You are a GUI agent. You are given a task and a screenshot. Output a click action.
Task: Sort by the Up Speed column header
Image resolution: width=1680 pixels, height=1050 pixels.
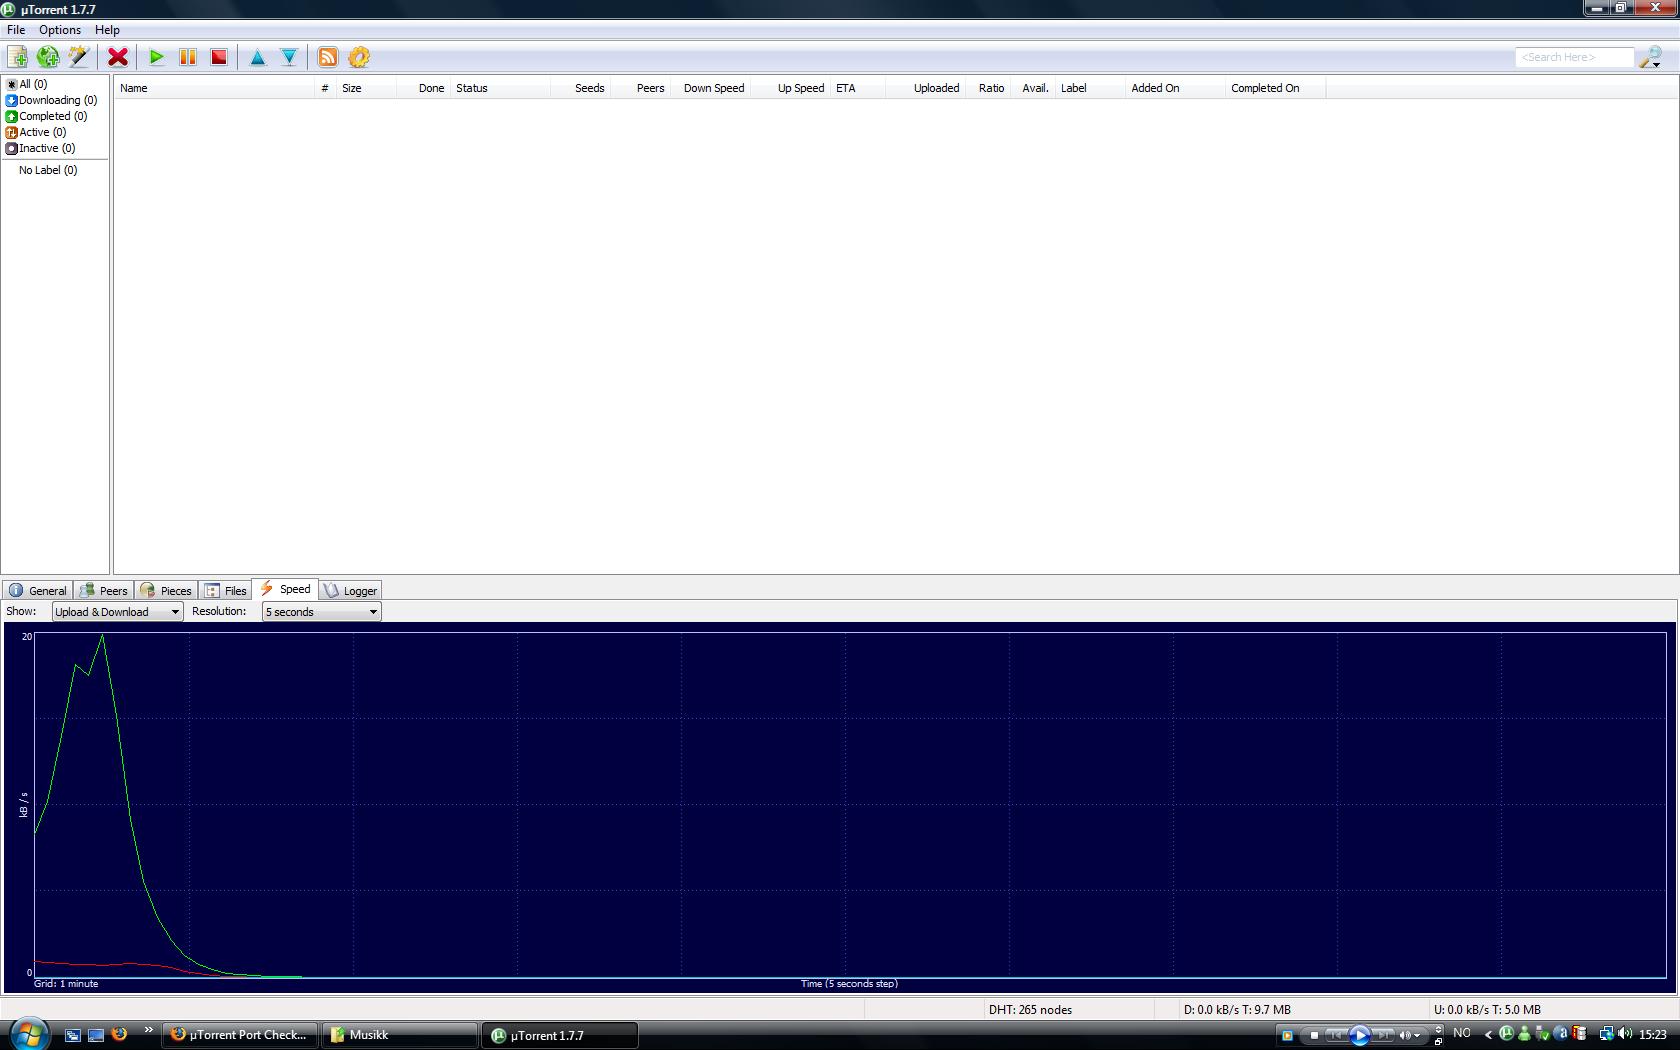coord(791,88)
